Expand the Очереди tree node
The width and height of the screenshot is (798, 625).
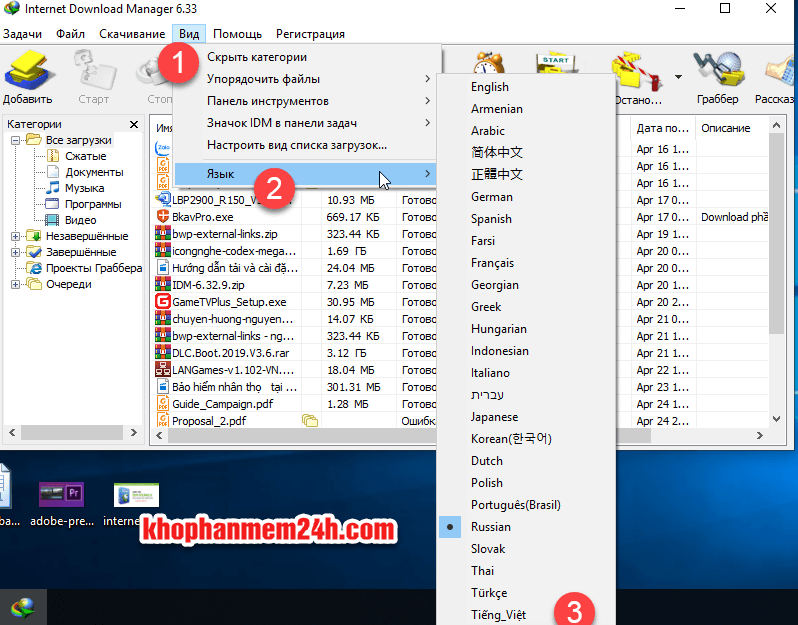tap(15, 284)
